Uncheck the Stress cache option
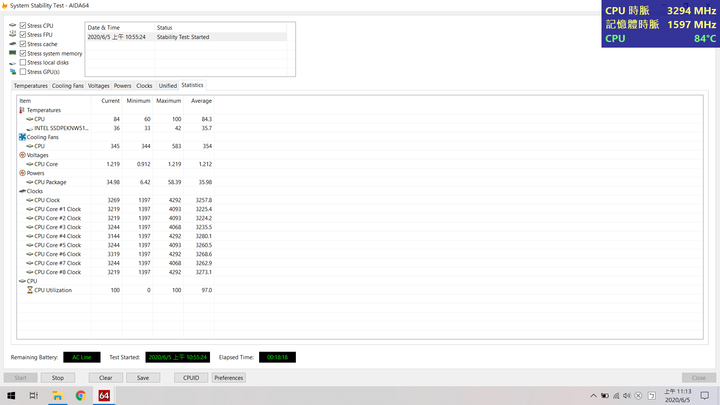Viewport: 720px width, 405px height. click(x=23, y=44)
